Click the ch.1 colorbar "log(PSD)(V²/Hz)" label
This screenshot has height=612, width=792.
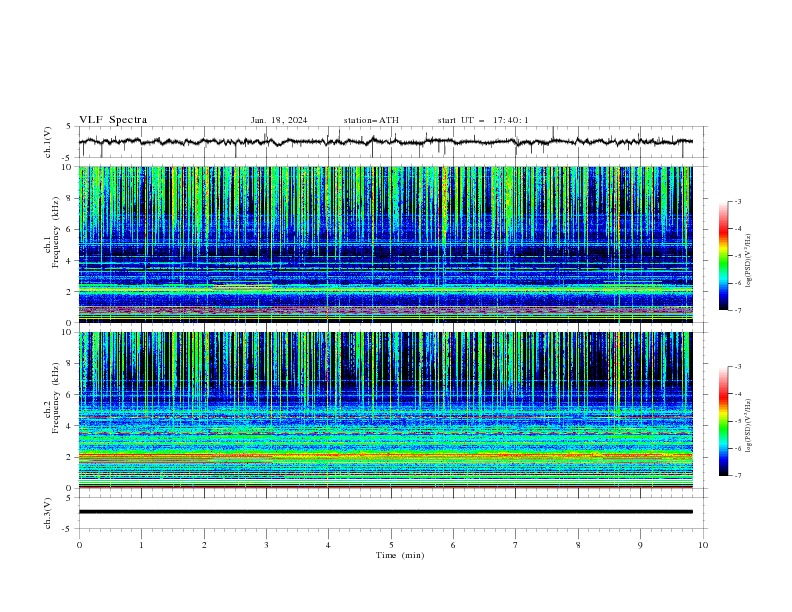(748, 261)
